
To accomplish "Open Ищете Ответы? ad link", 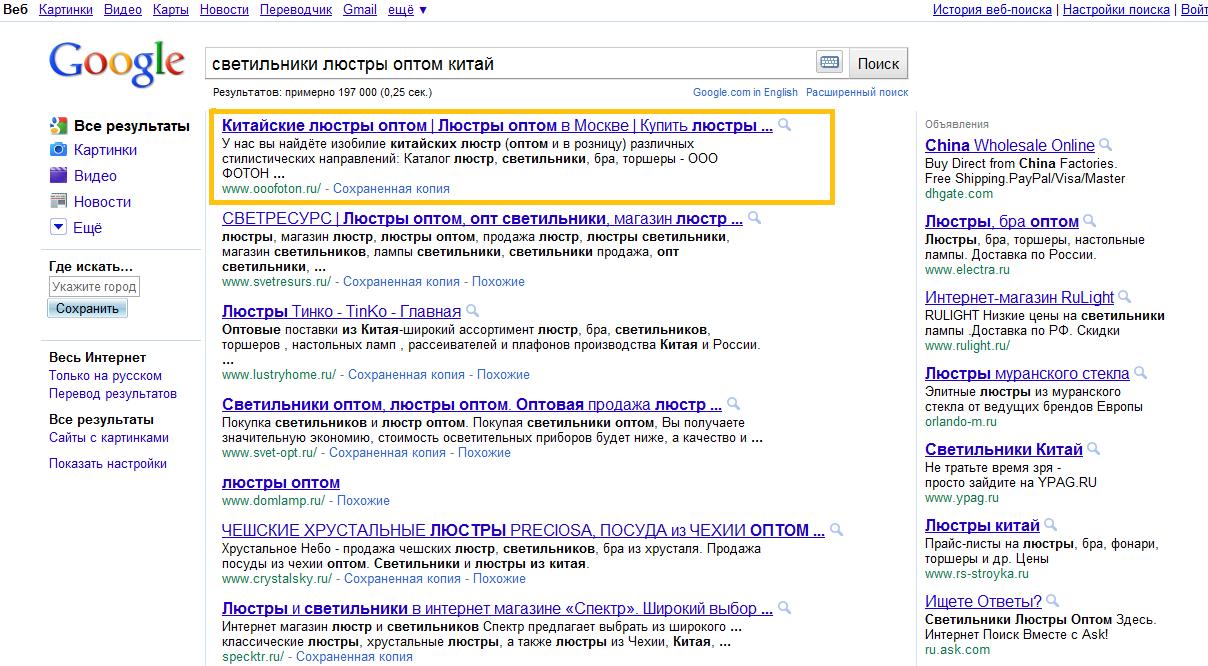I will tap(983, 602).
